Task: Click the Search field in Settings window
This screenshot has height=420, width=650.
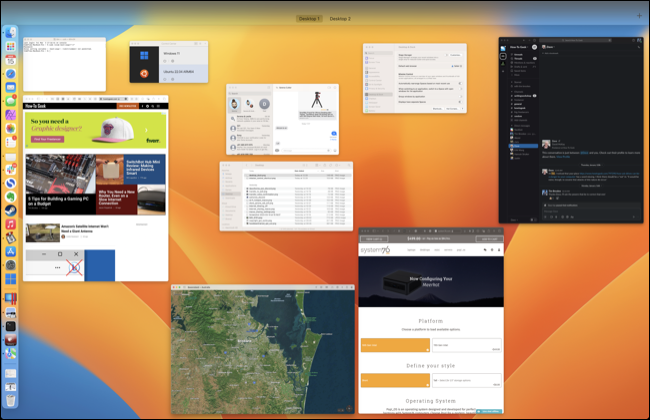Action: [378, 53]
